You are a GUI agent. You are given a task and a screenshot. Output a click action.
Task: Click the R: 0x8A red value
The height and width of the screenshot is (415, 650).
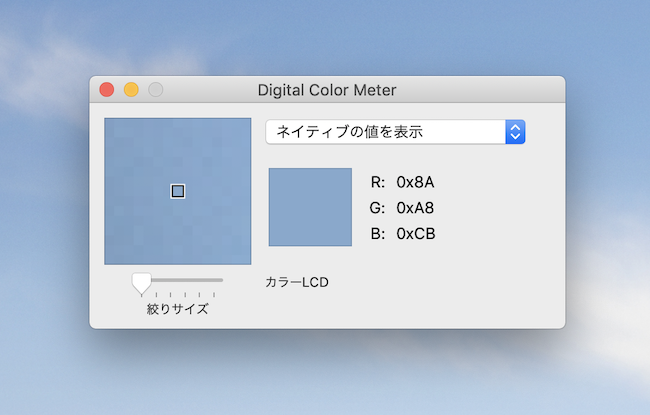point(402,182)
